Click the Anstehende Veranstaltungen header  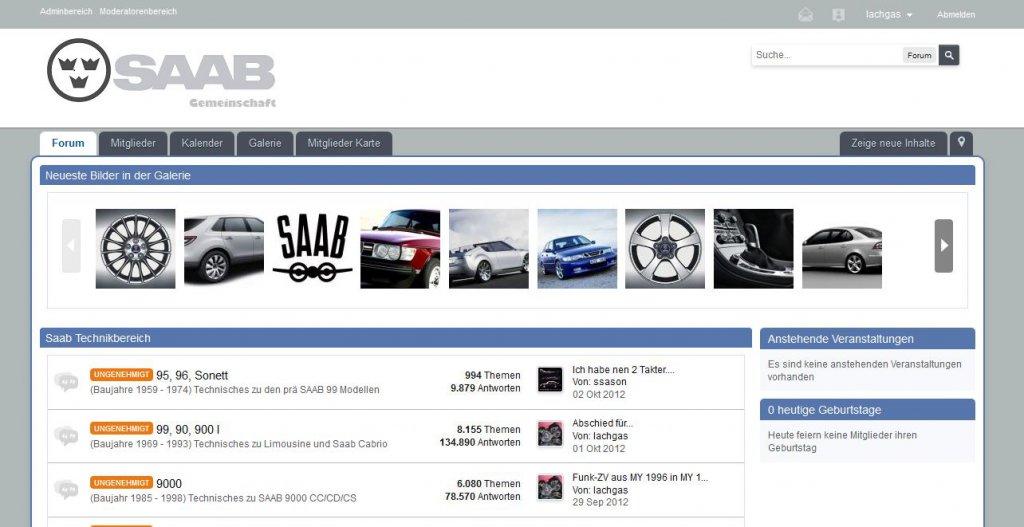click(867, 339)
